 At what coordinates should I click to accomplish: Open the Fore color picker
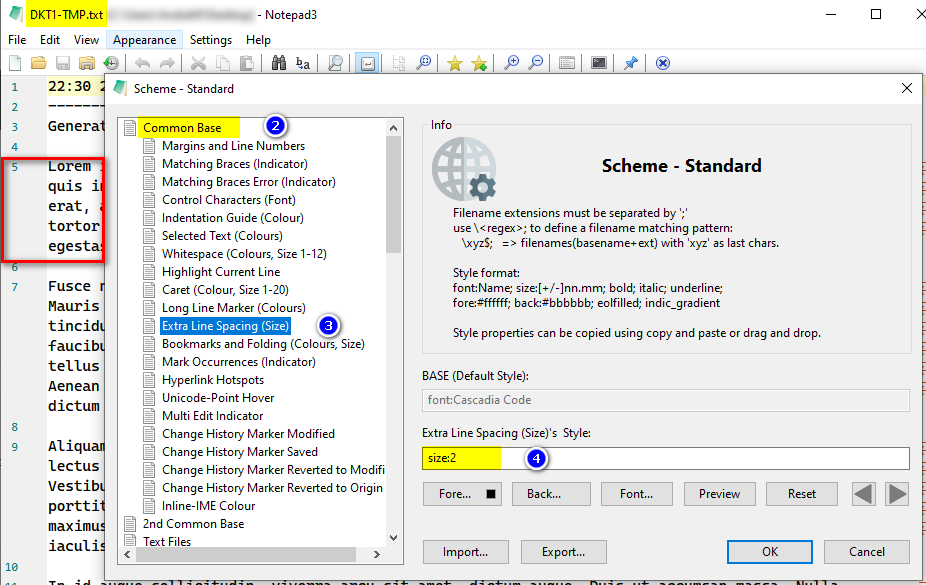(461, 493)
